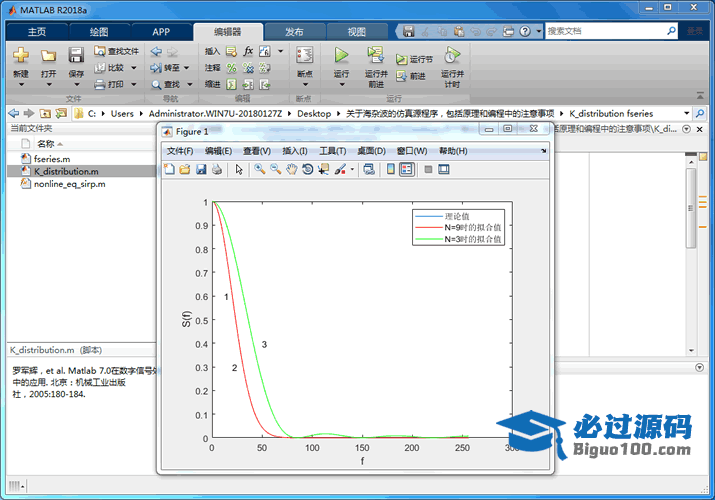Click the New file icon in Editor ribbon
This screenshot has height=500, width=715.
click(x=21, y=55)
